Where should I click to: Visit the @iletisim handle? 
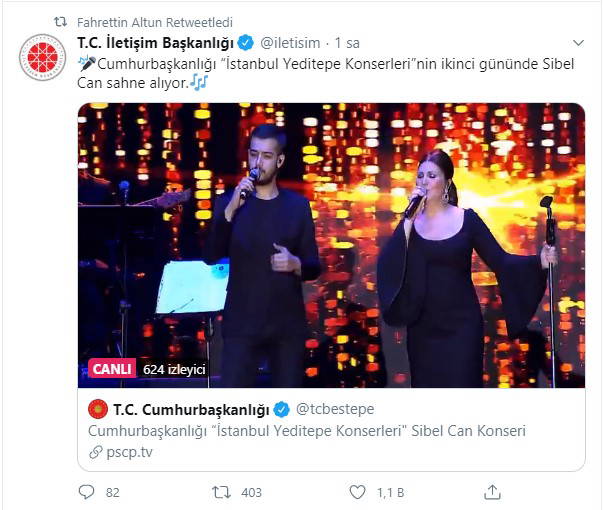coord(291,43)
